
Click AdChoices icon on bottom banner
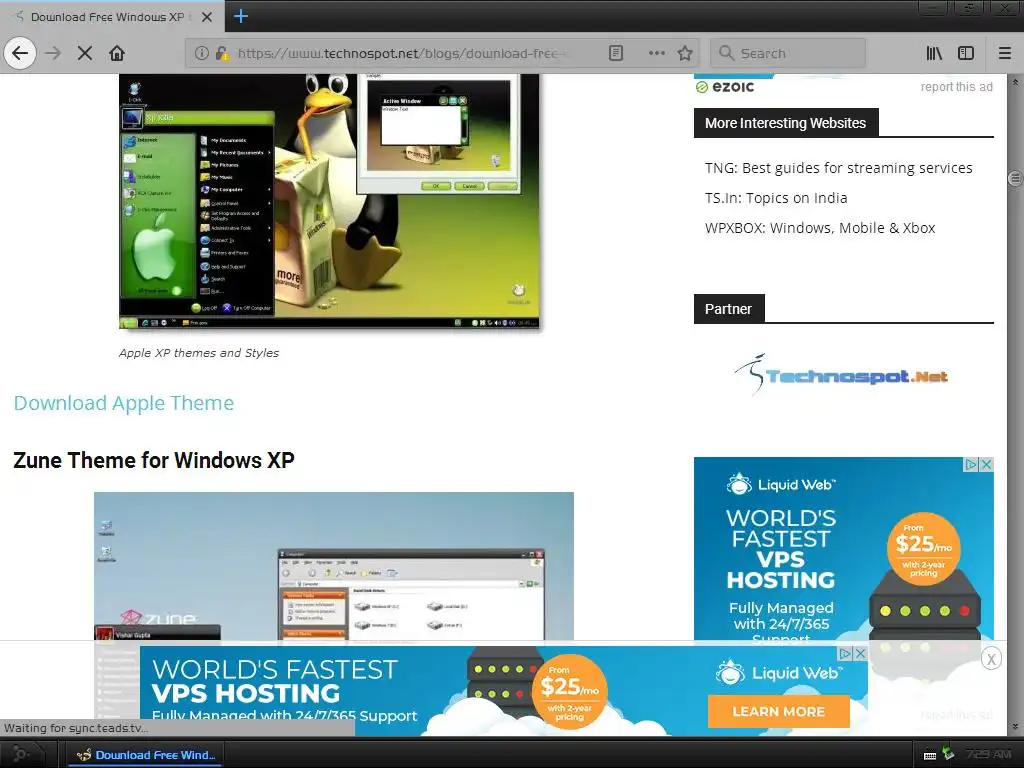pyautogui.click(x=846, y=653)
